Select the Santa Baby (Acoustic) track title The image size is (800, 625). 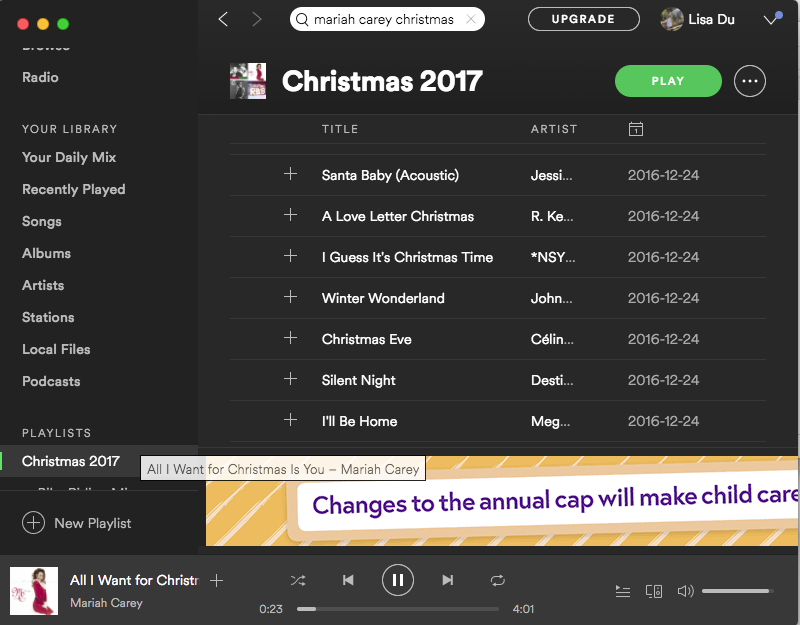click(390, 175)
